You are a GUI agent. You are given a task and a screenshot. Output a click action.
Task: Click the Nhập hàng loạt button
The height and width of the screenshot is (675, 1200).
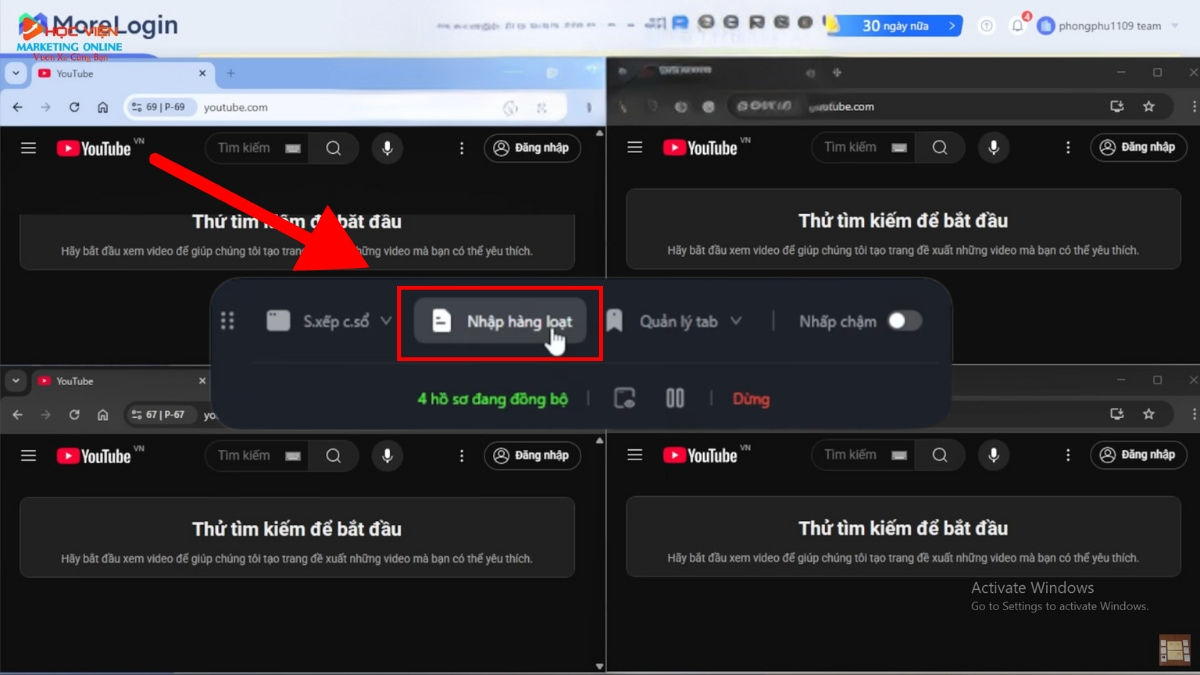[500, 322]
